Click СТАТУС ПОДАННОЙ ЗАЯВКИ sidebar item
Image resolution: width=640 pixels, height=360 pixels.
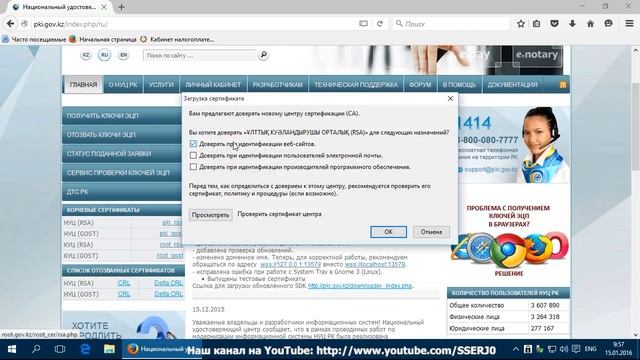122,154
